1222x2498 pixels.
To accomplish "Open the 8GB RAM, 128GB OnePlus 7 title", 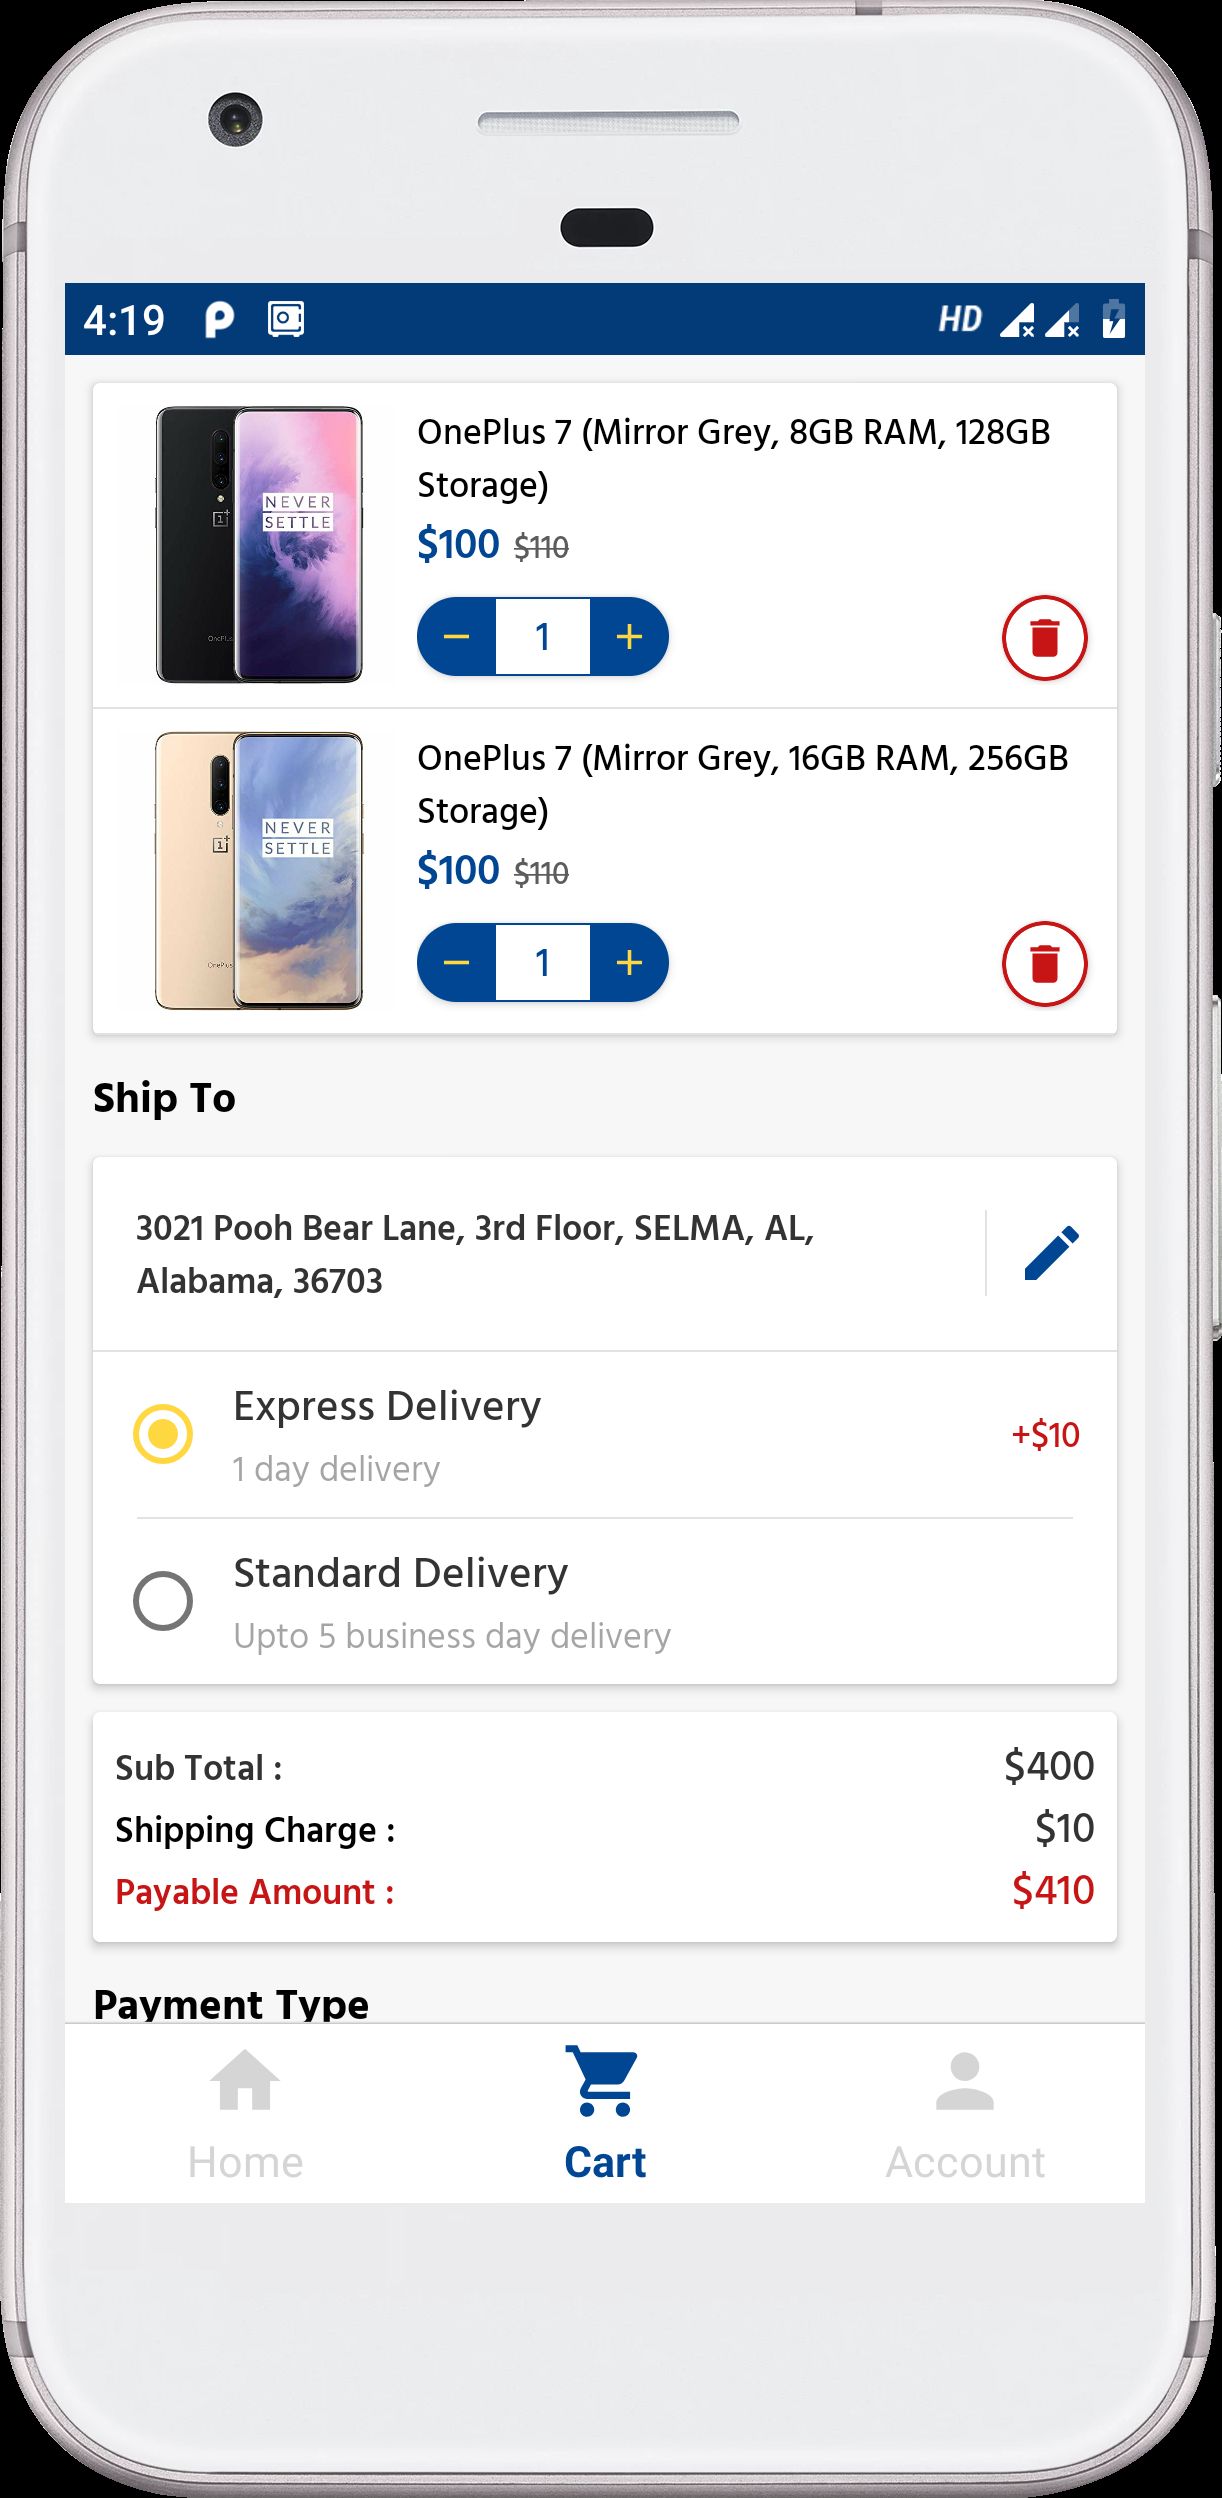I will click(x=733, y=458).
